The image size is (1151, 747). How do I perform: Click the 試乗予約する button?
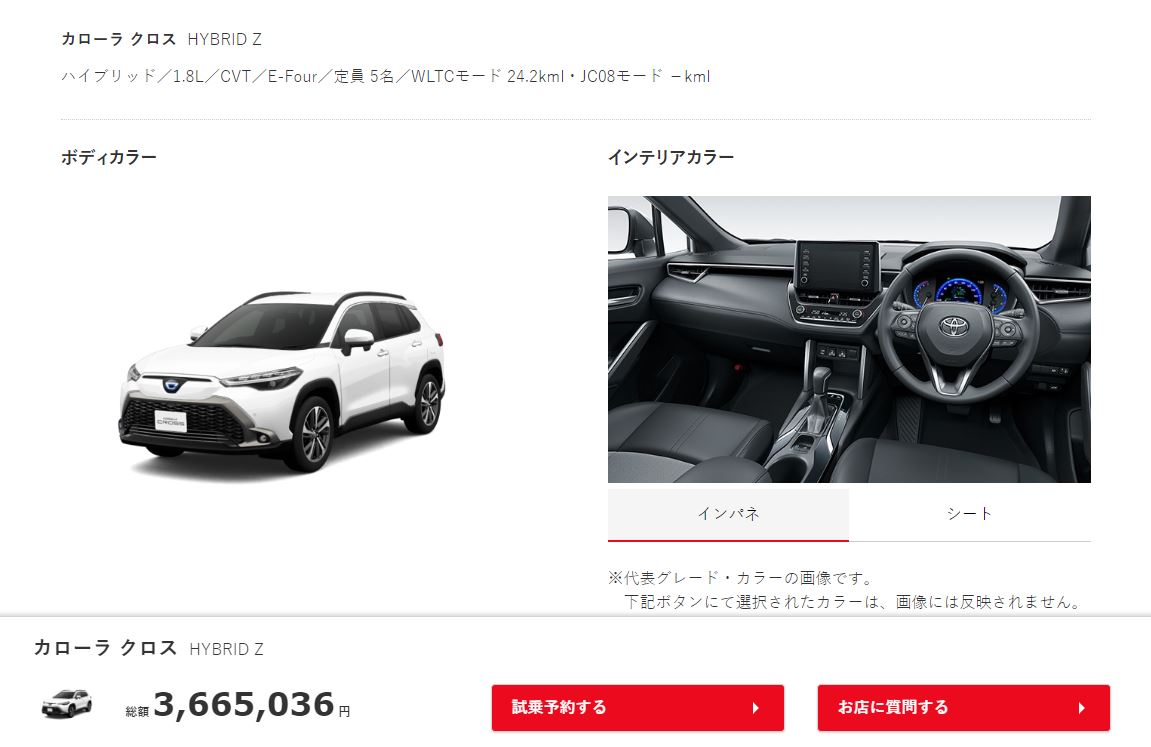coord(638,707)
